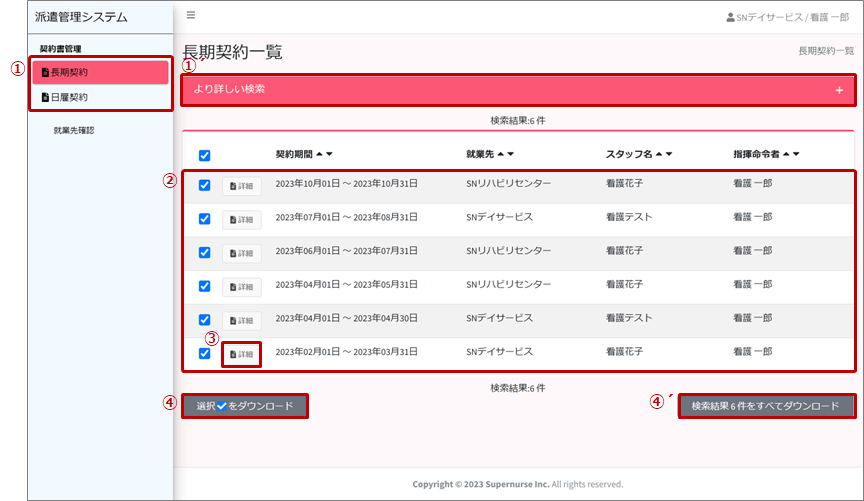Click the plus icon on the search bar
The width and height of the screenshot is (864, 501).
point(839,90)
